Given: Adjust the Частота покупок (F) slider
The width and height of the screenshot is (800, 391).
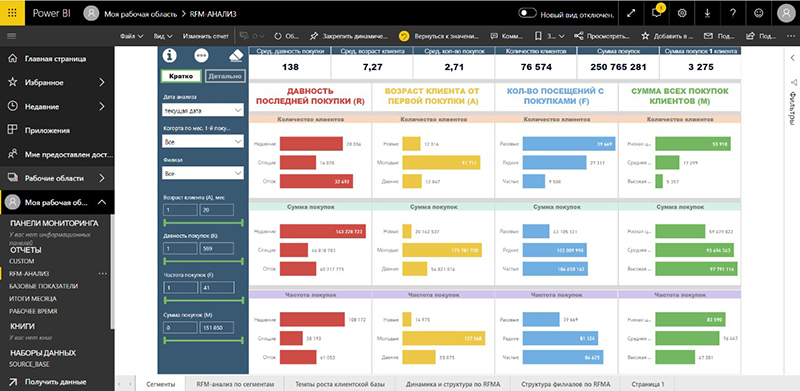Looking at the screenshot, I should click(x=203, y=301).
